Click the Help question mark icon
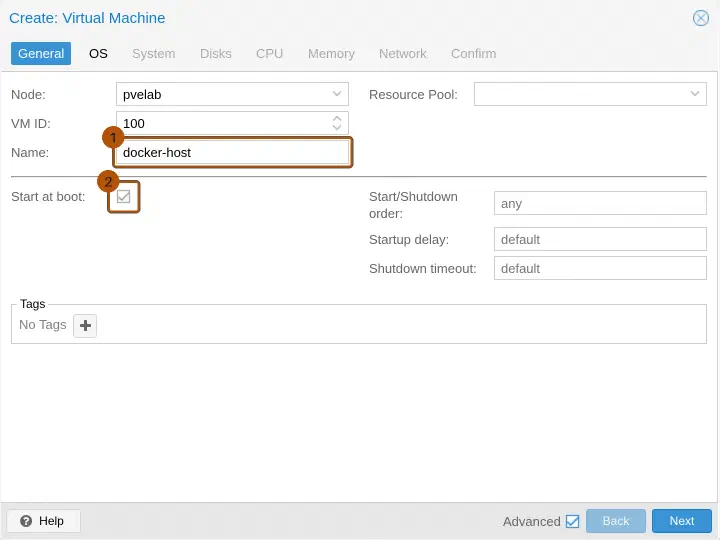 pos(26,521)
